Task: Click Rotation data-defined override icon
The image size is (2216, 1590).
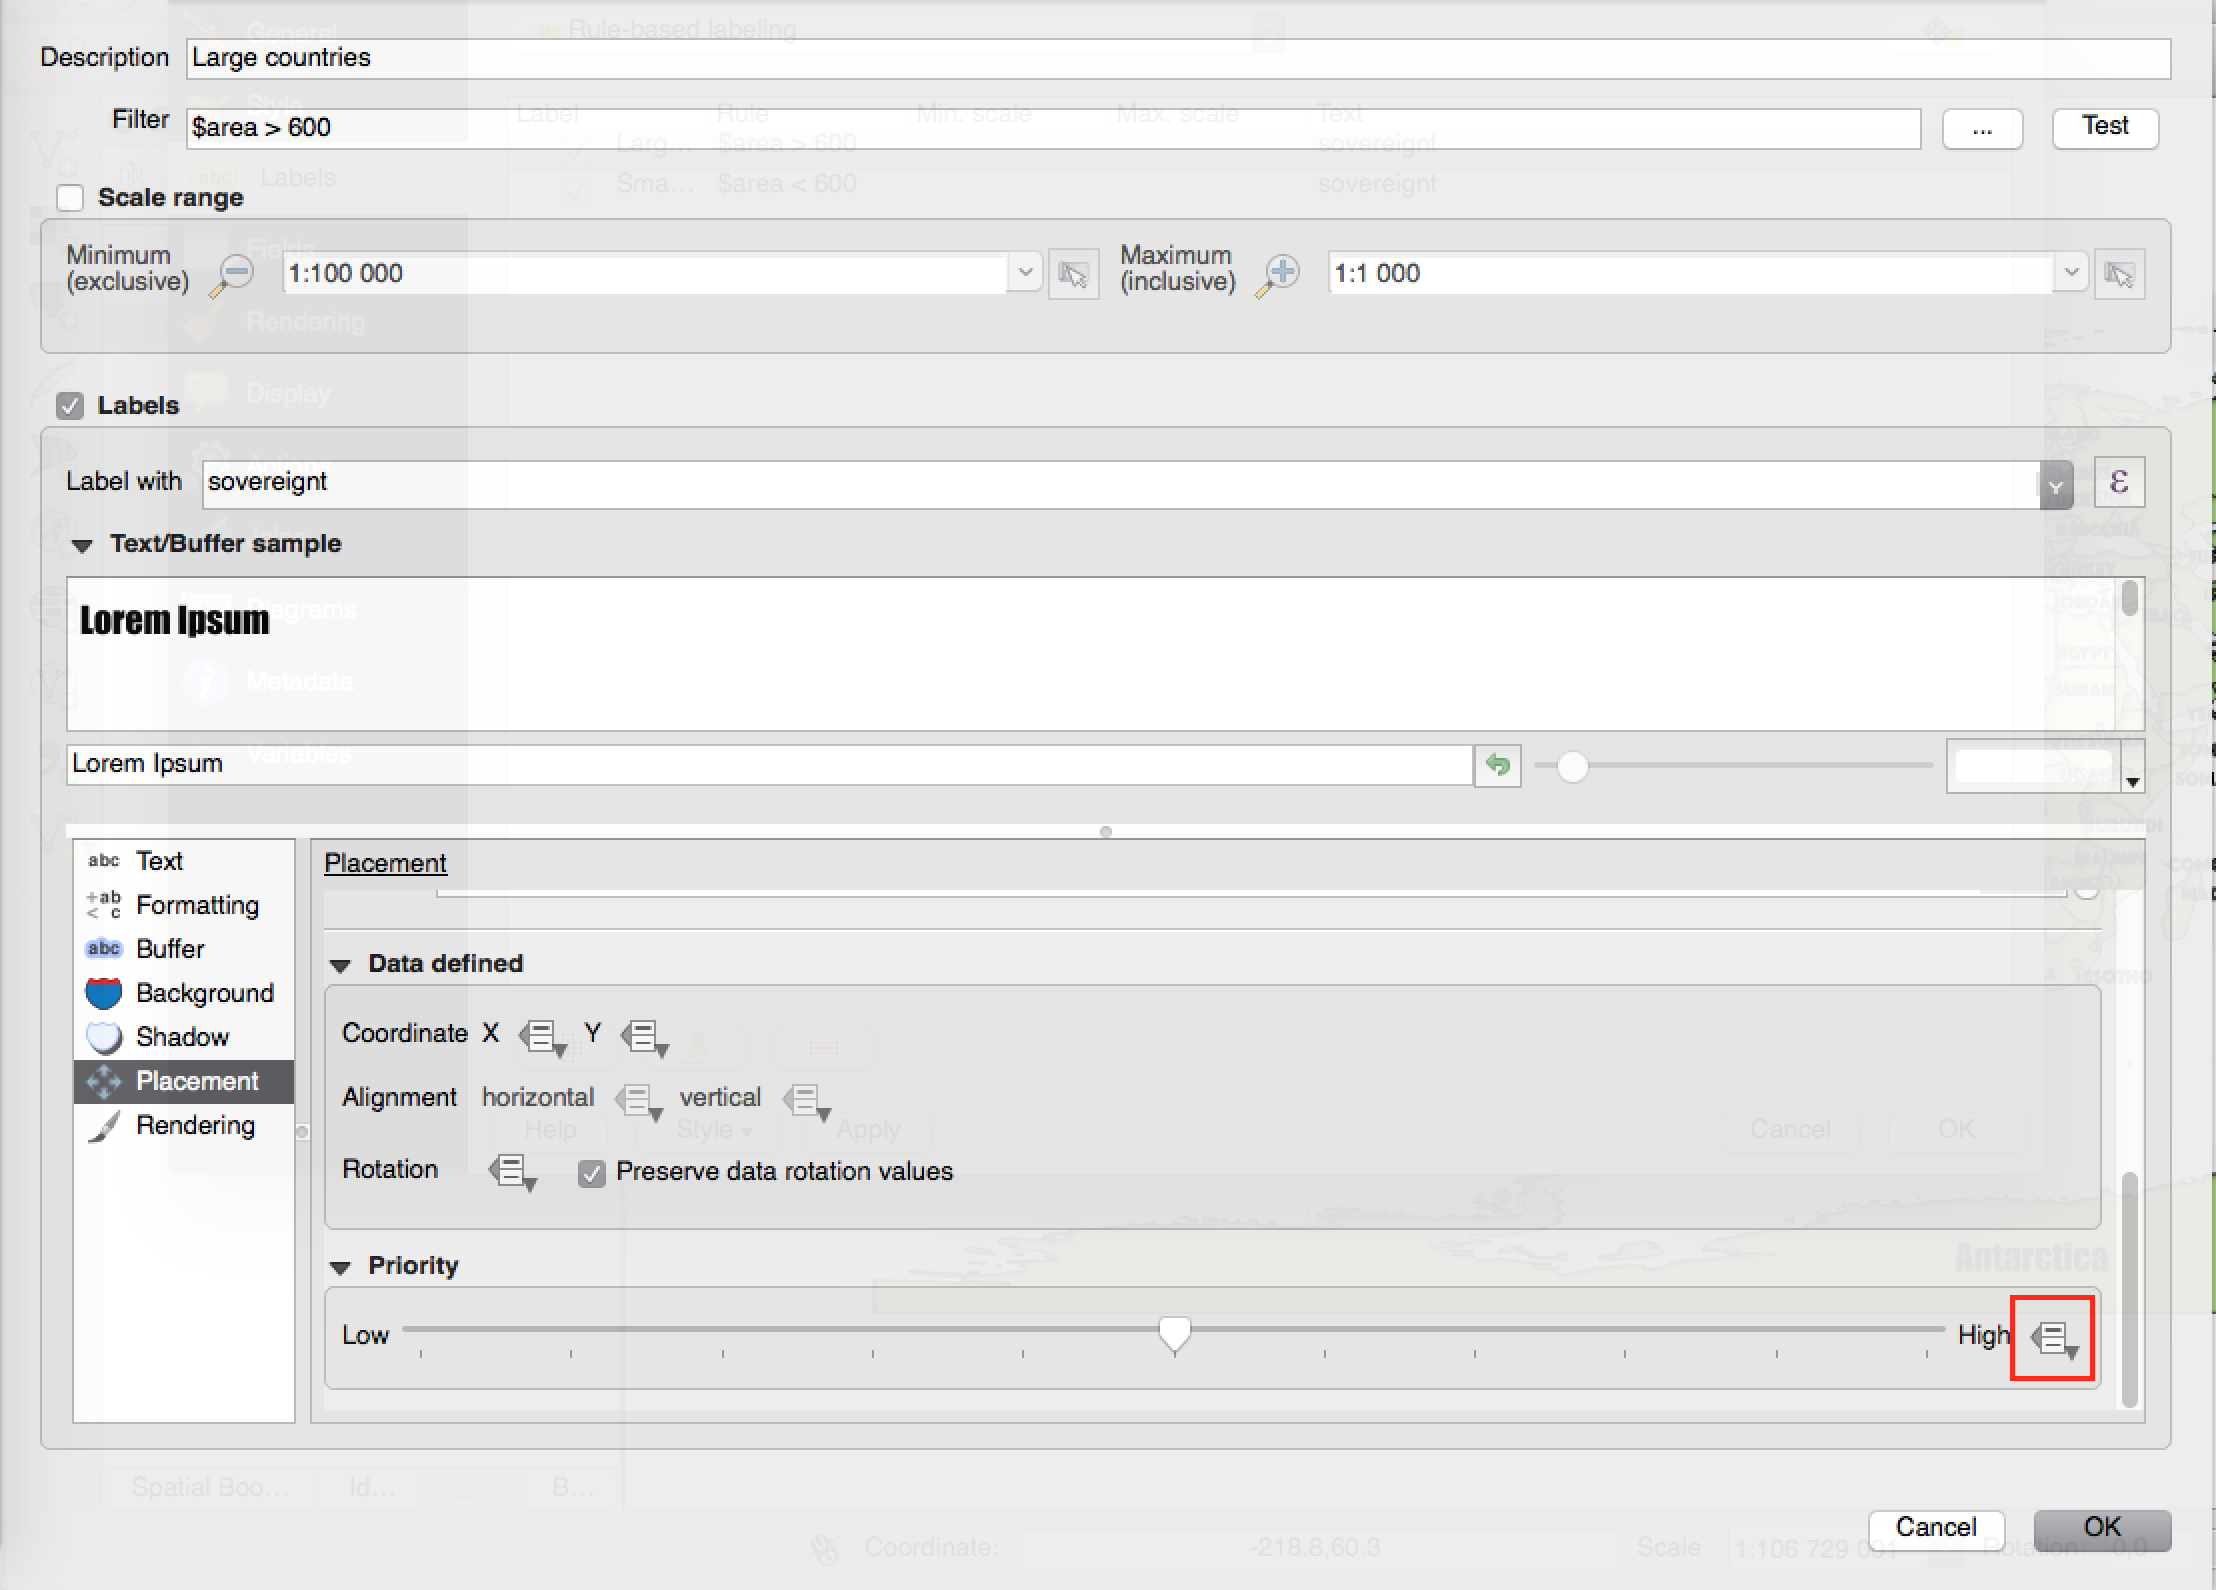Action: tap(512, 1171)
